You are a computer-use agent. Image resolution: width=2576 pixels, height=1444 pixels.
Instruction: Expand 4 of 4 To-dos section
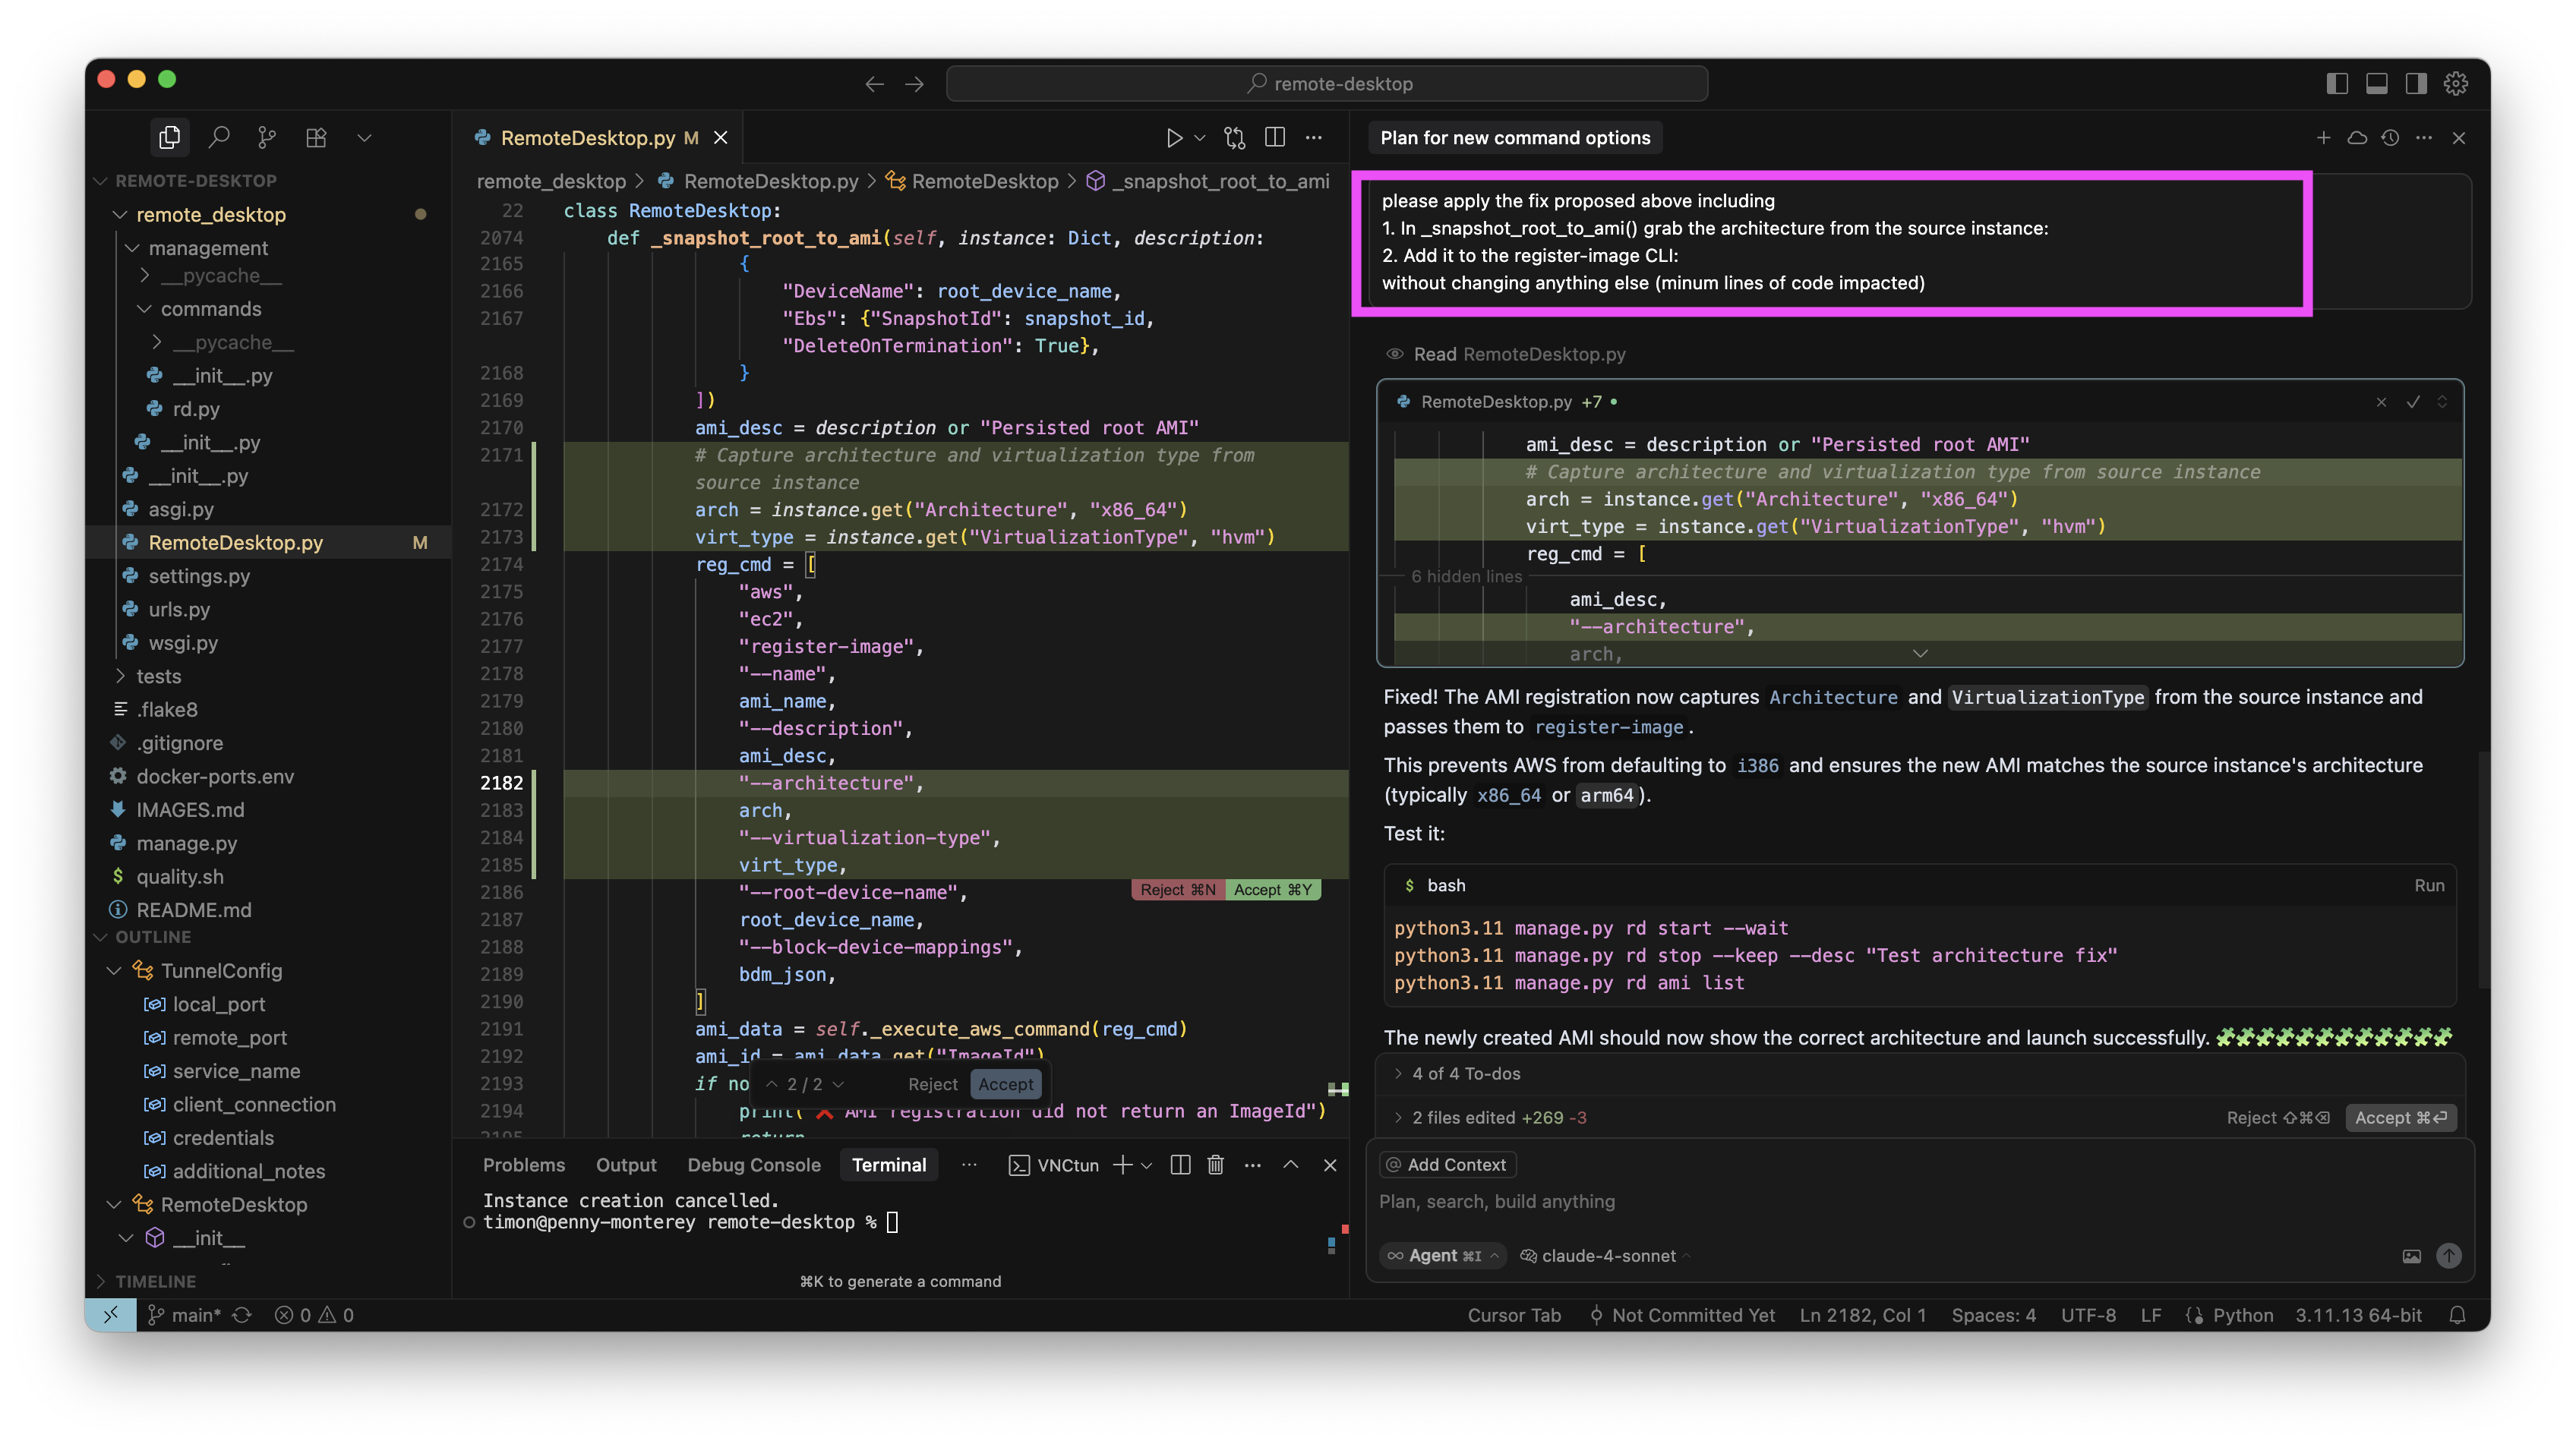point(1465,1073)
